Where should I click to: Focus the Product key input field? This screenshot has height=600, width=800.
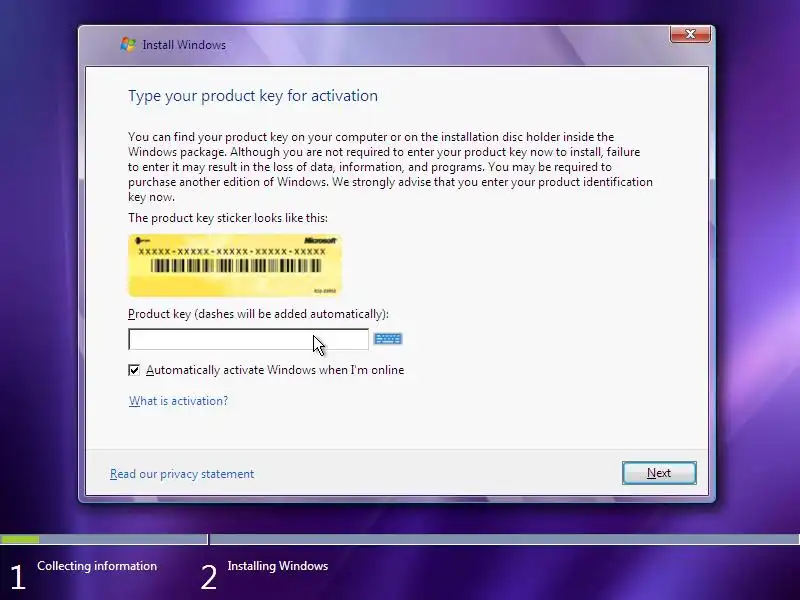point(248,339)
